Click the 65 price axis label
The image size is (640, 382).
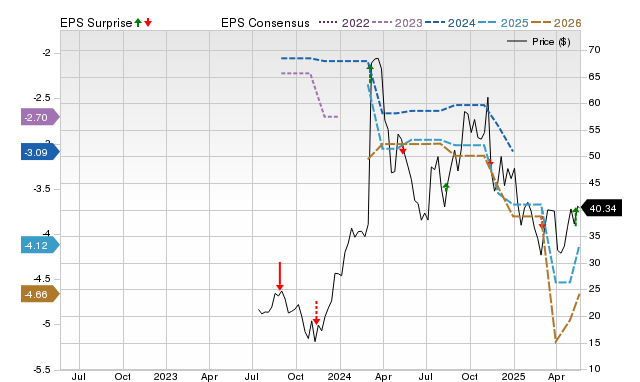pyautogui.click(x=594, y=77)
